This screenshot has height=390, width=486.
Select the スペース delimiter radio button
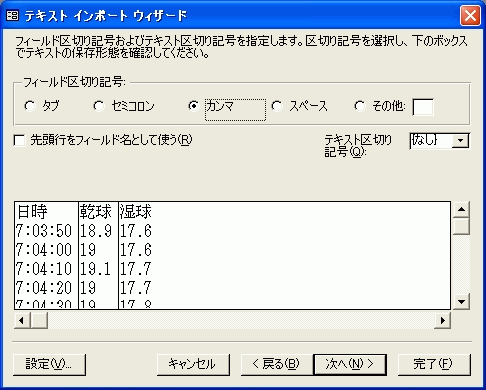click(277, 106)
